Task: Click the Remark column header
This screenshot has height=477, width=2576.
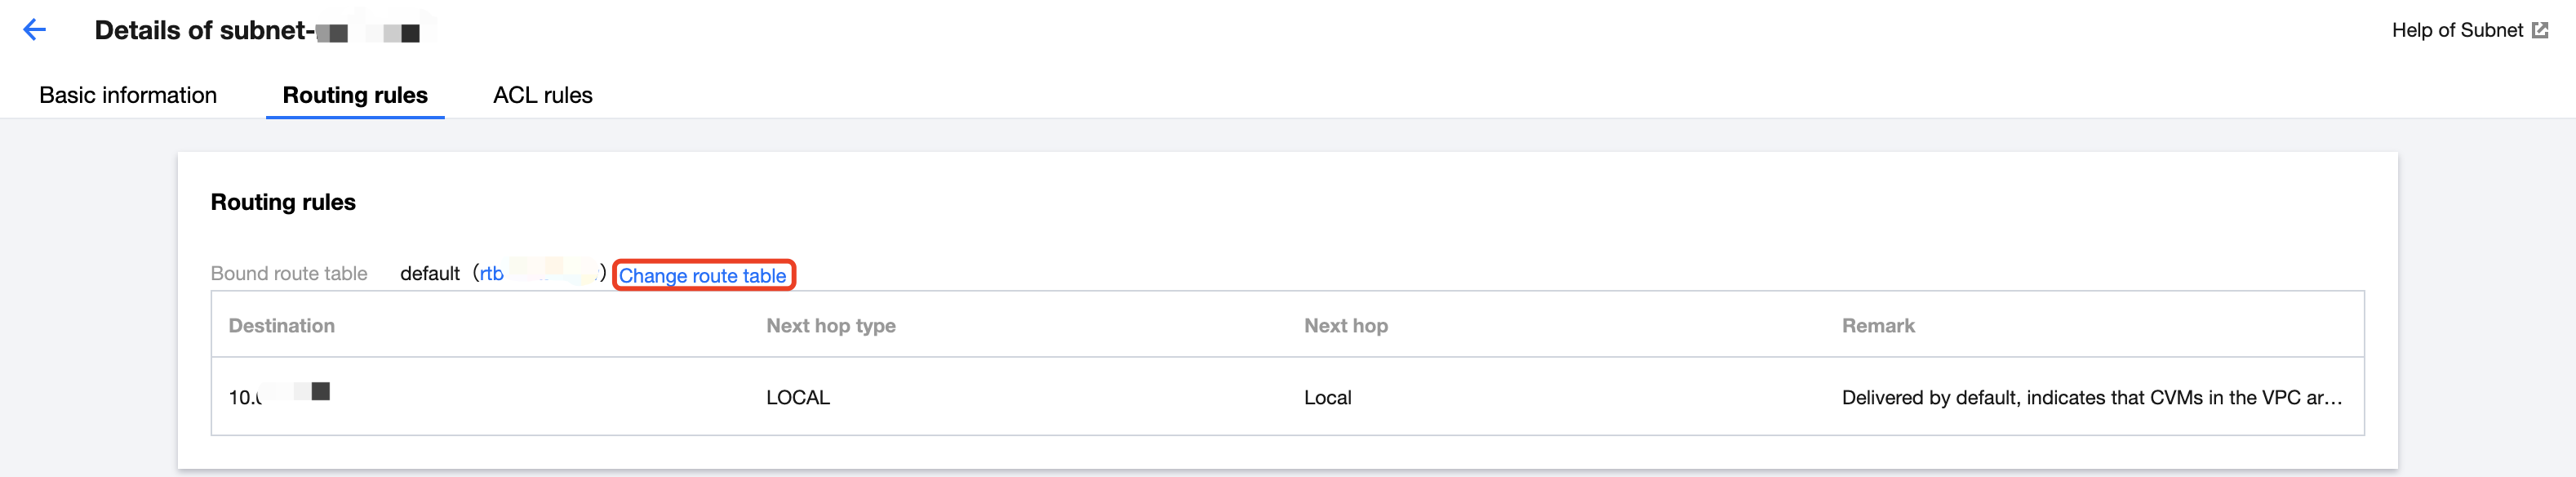Action: [1878, 325]
